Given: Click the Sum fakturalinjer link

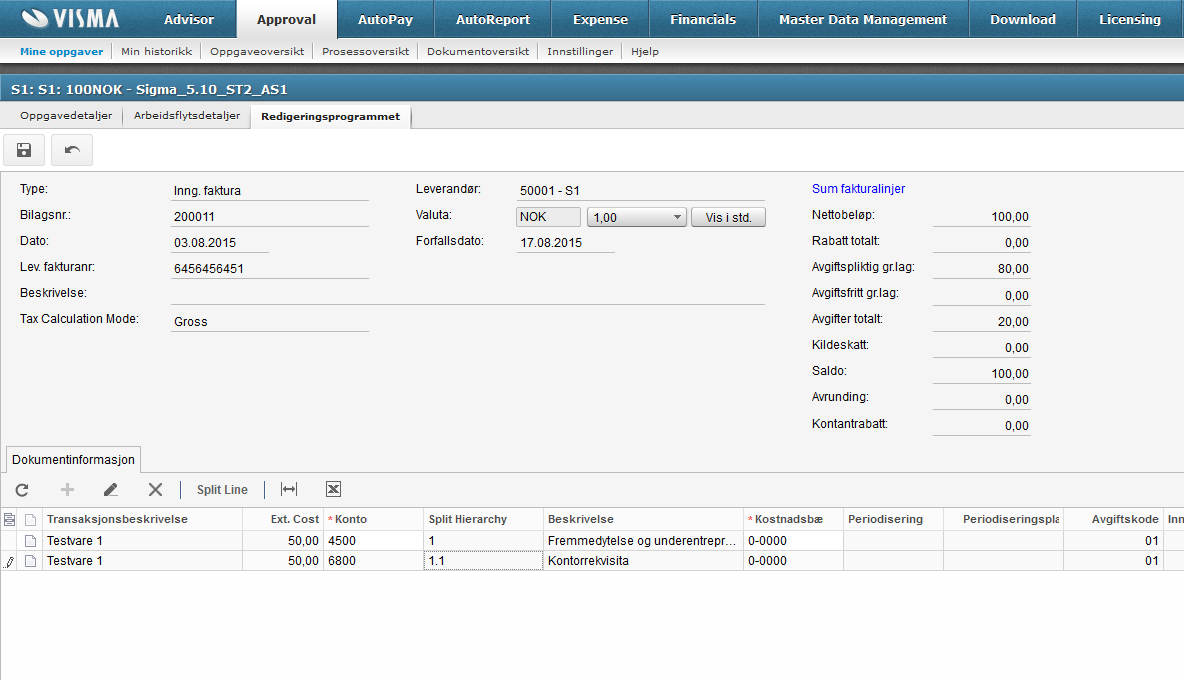Looking at the screenshot, I should point(858,189).
